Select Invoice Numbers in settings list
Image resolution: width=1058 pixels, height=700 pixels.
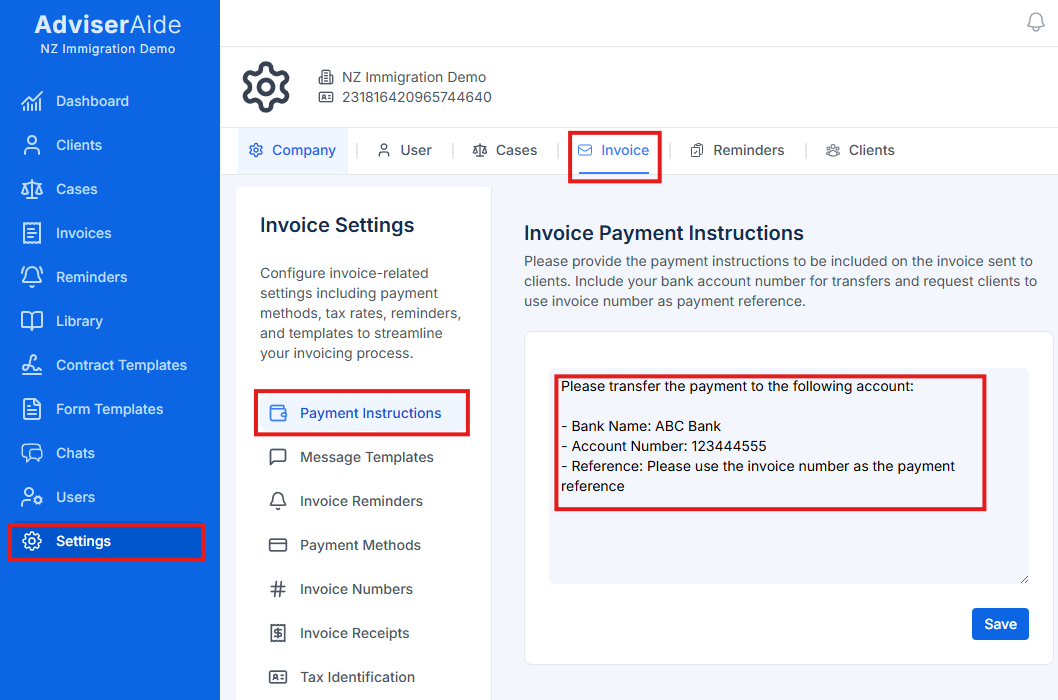click(356, 589)
